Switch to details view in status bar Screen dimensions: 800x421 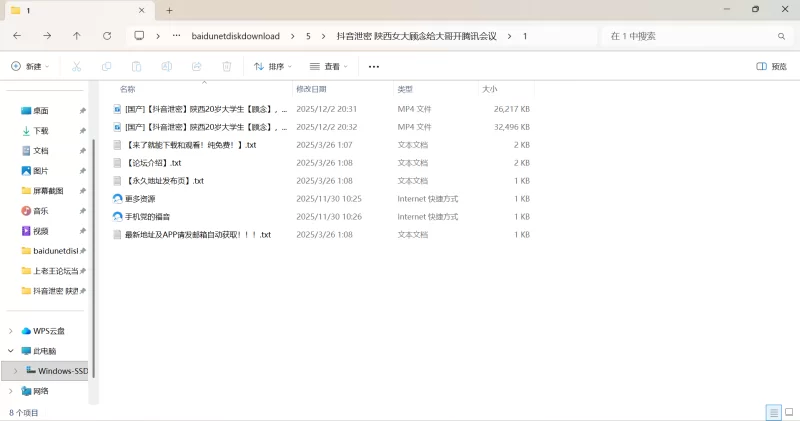point(773,412)
